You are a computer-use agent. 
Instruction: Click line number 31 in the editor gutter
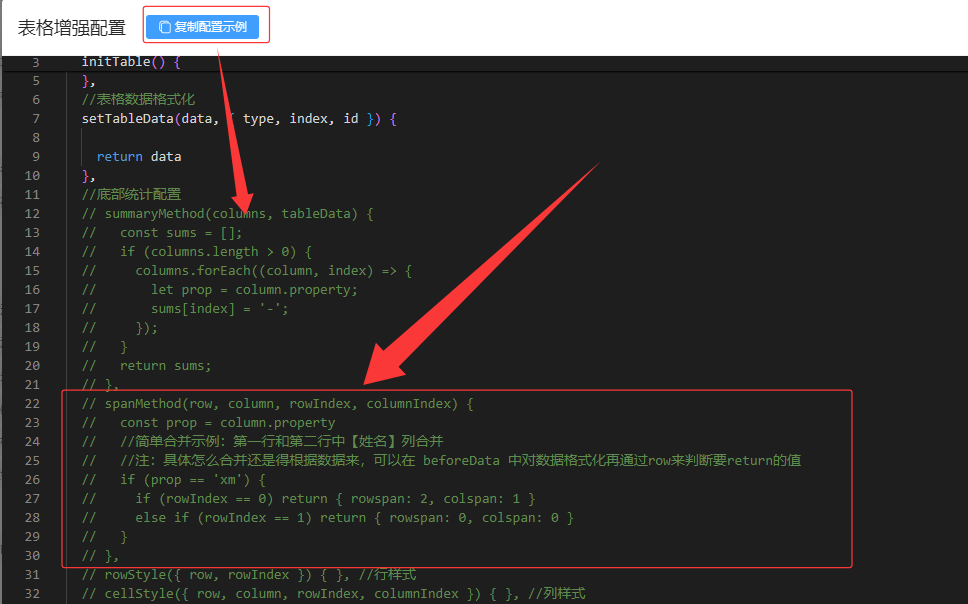pyautogui.click(x=32, y=575)
